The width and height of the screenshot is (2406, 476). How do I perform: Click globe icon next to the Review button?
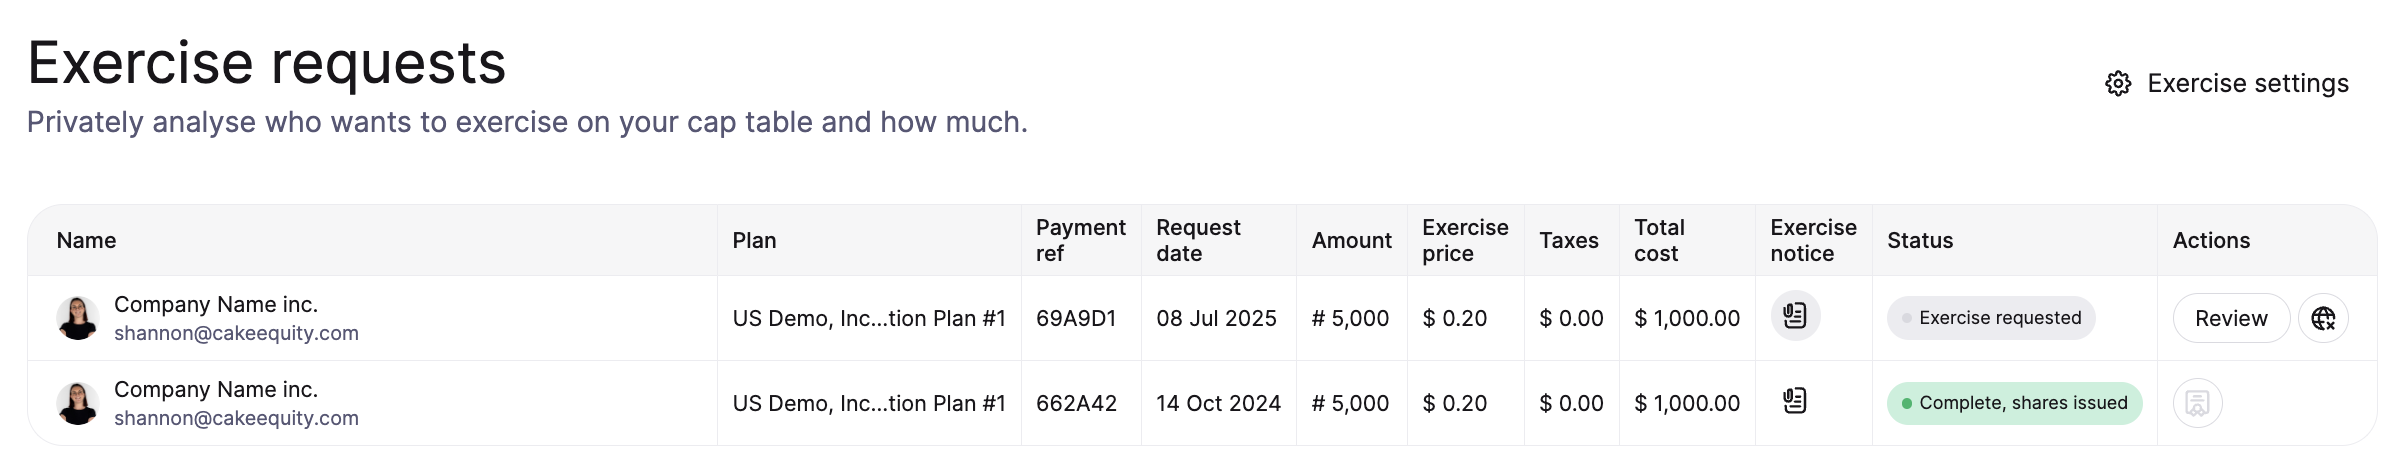pos(2323,318)
